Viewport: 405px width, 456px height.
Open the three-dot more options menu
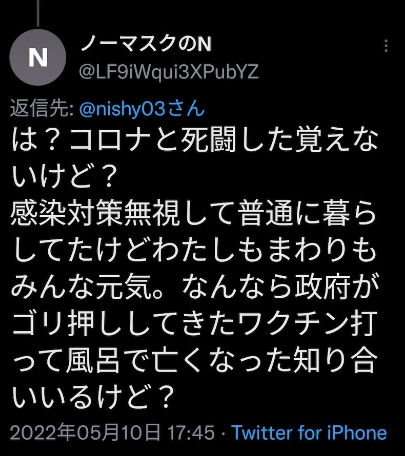pos(386,46)
